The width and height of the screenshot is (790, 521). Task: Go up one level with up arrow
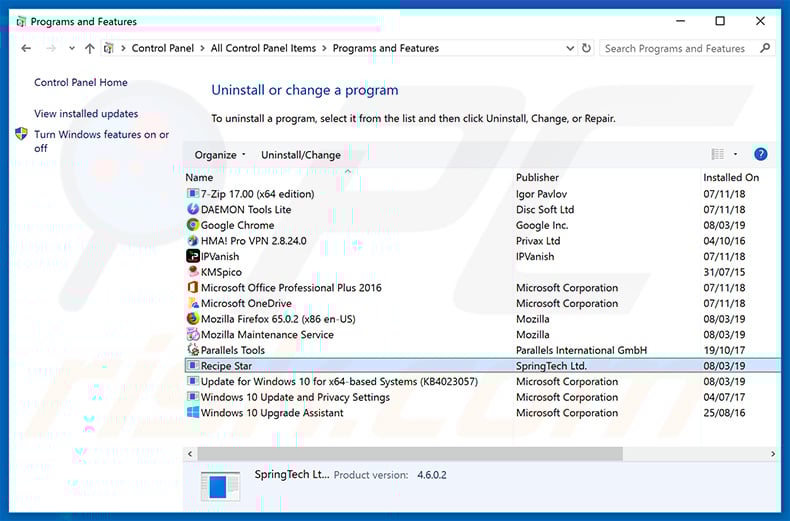(90, 48)
